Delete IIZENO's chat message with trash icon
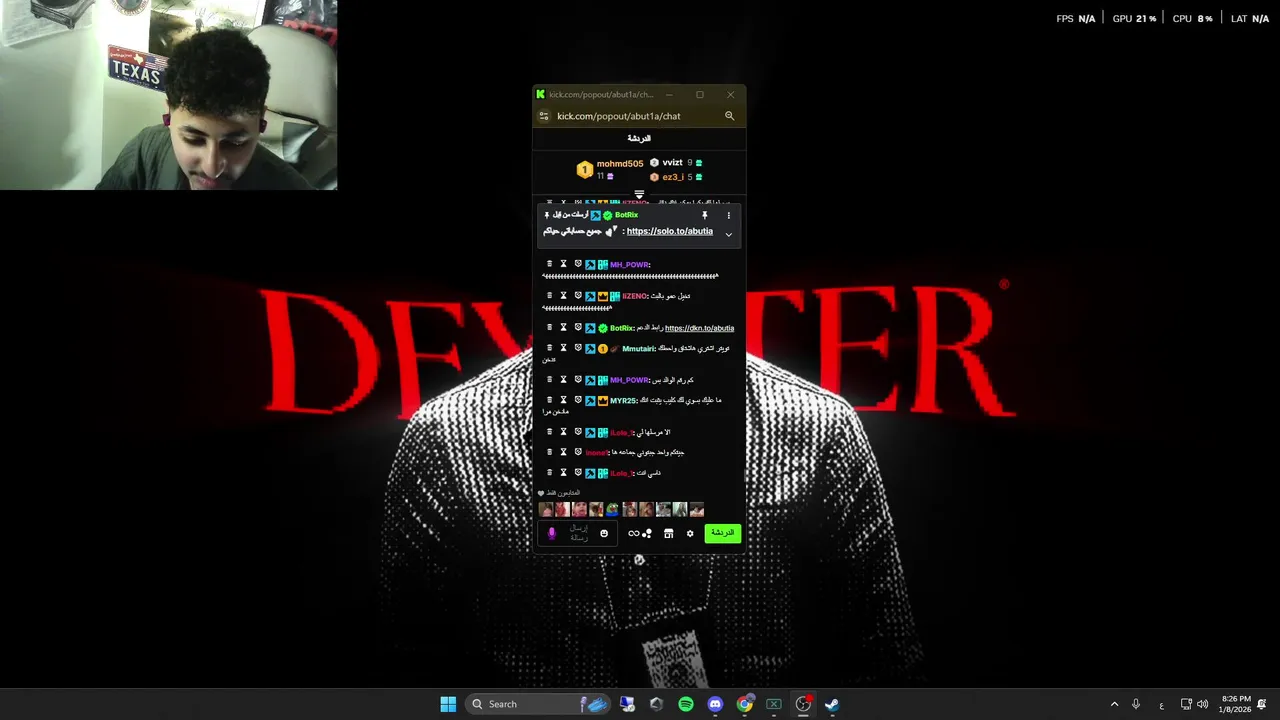Image resolution: width=1280 pixels, height=720 pixels. pos(549,296)
